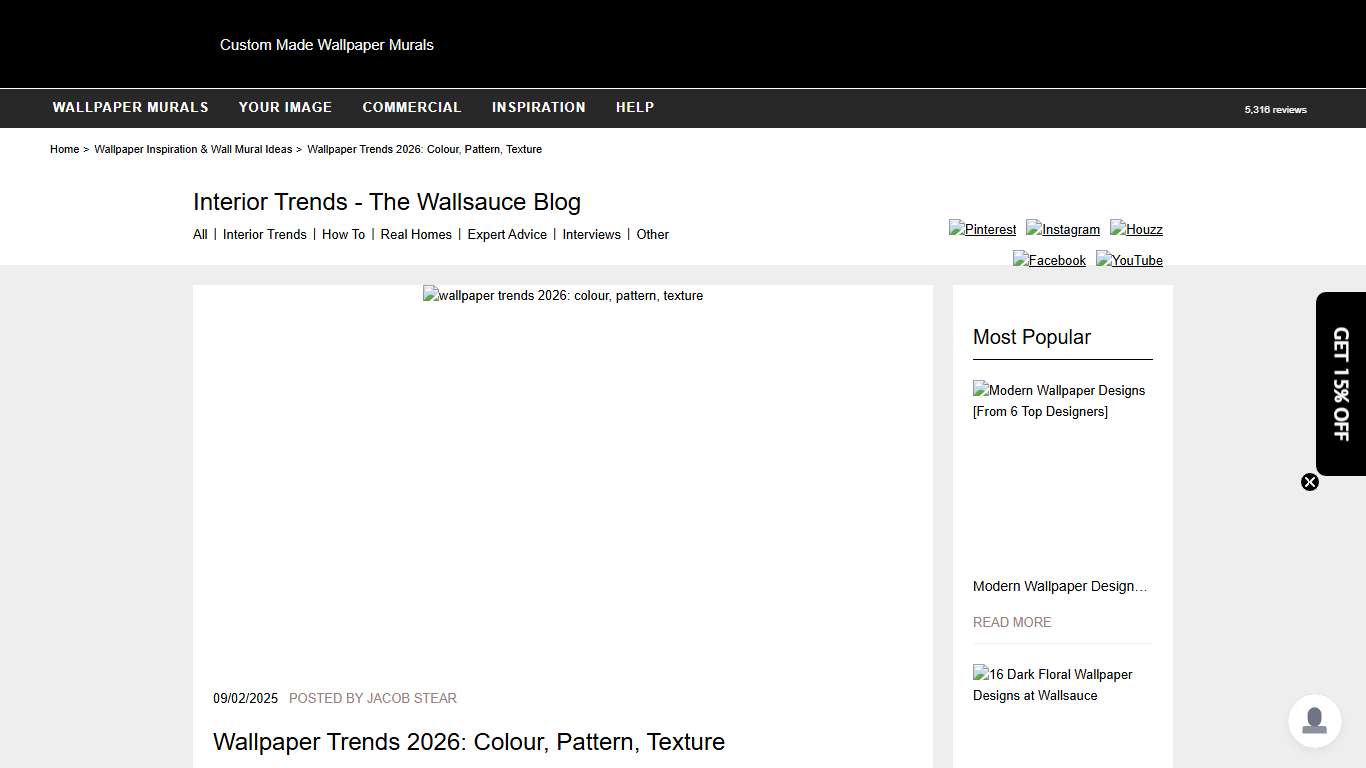Open the GET 15% OFF tab
The image size is (1366, 768).
point(1340,383)
